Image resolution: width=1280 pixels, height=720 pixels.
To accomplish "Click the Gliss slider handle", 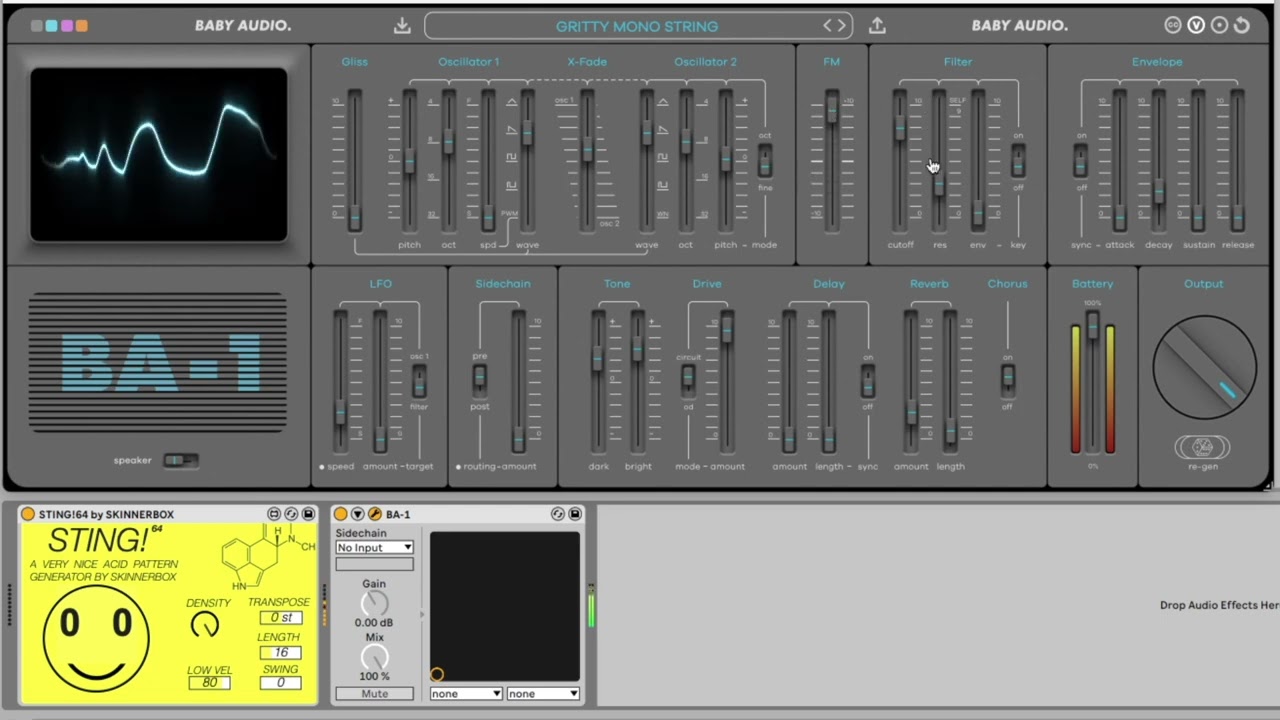I will tap(355, 217).
